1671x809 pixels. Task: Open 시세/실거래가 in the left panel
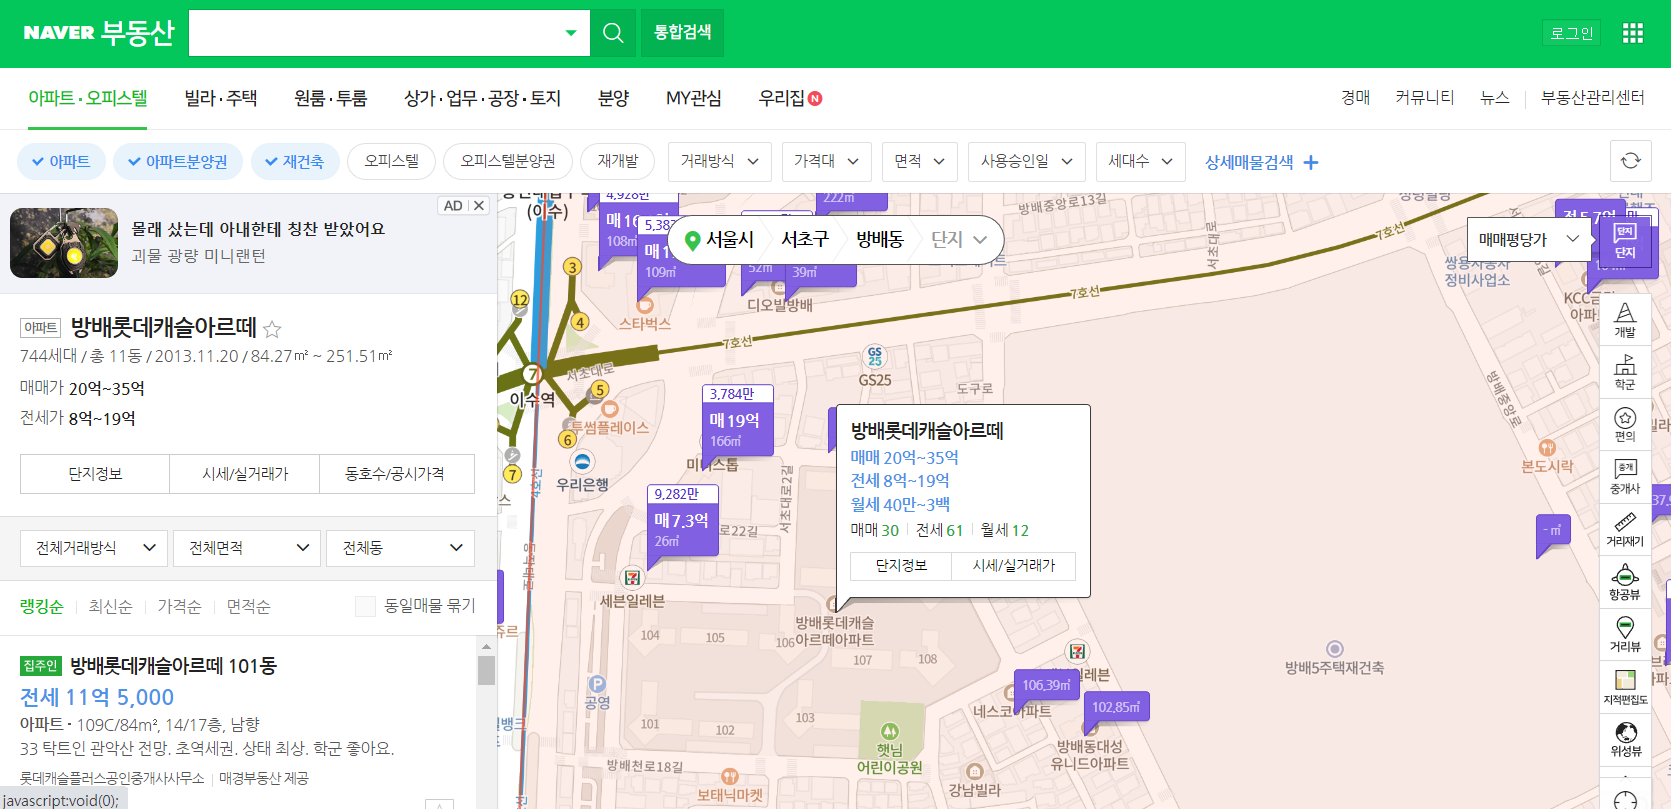(245, 474)
